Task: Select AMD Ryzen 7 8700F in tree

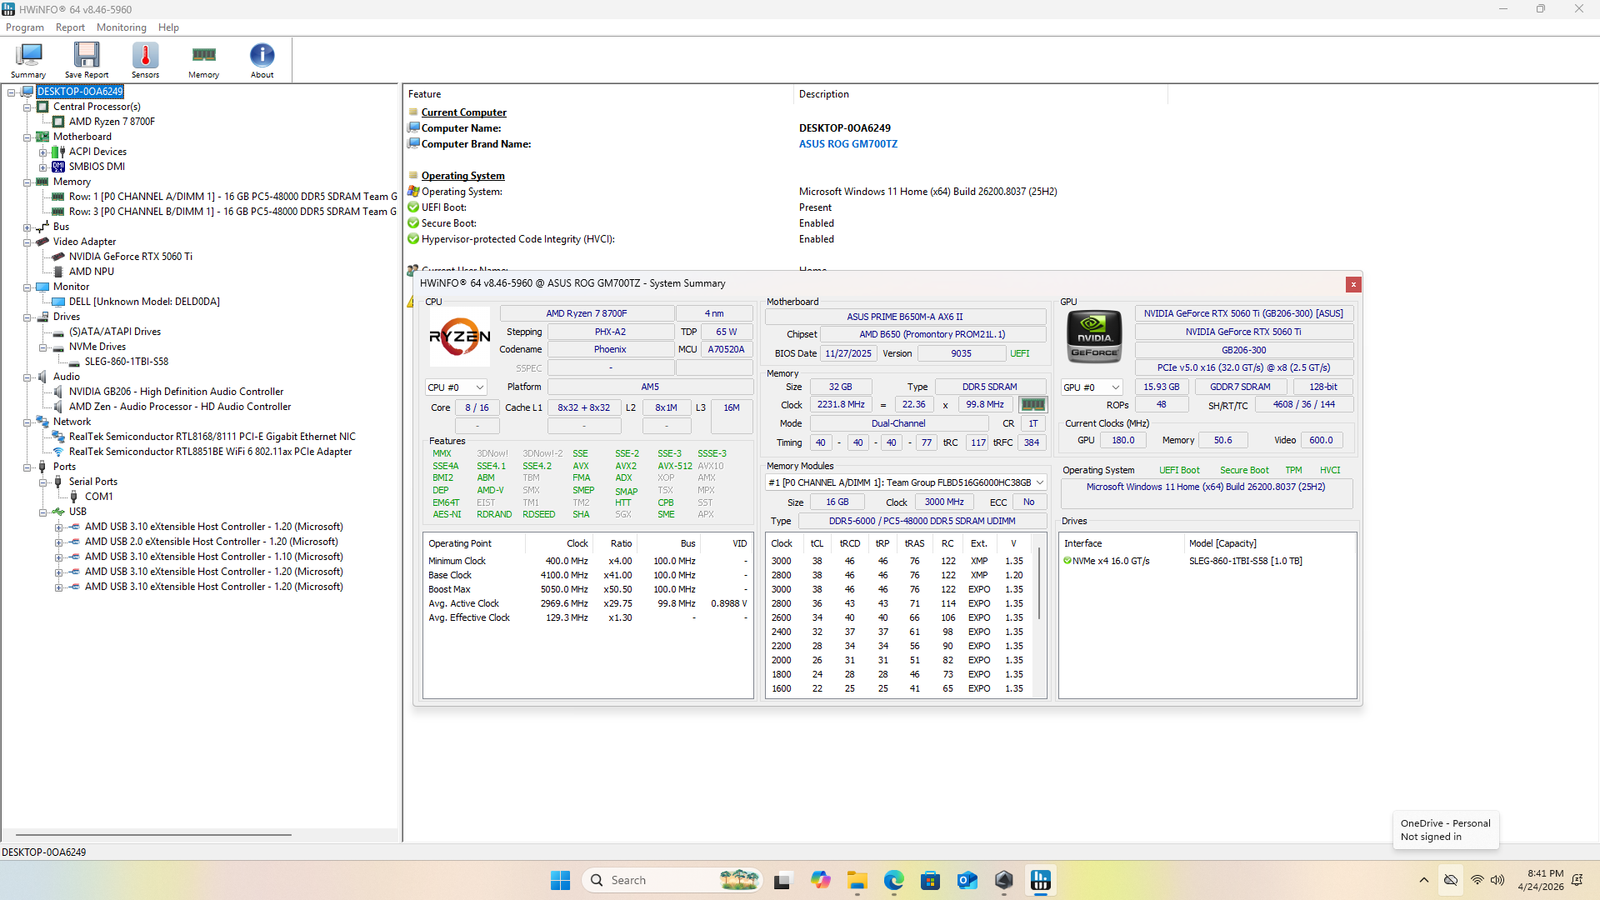Action: coord(111,122)
